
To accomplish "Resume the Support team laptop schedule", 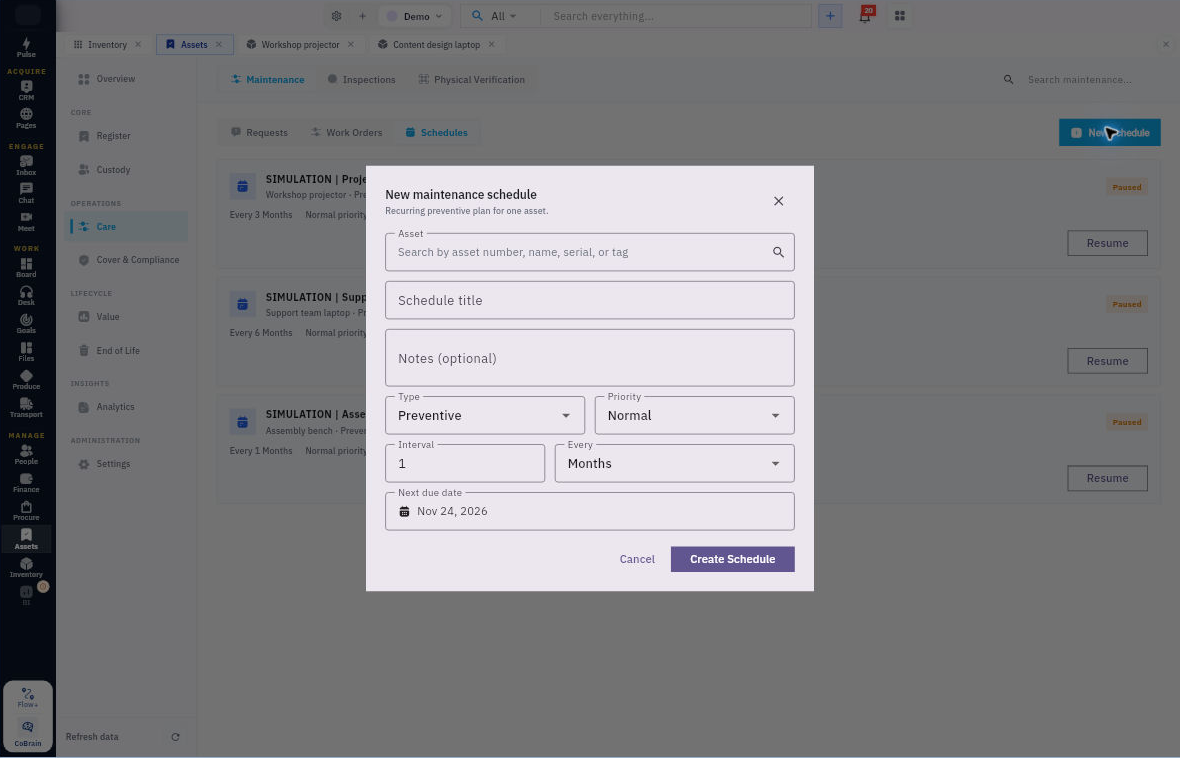I will 1107,361.
